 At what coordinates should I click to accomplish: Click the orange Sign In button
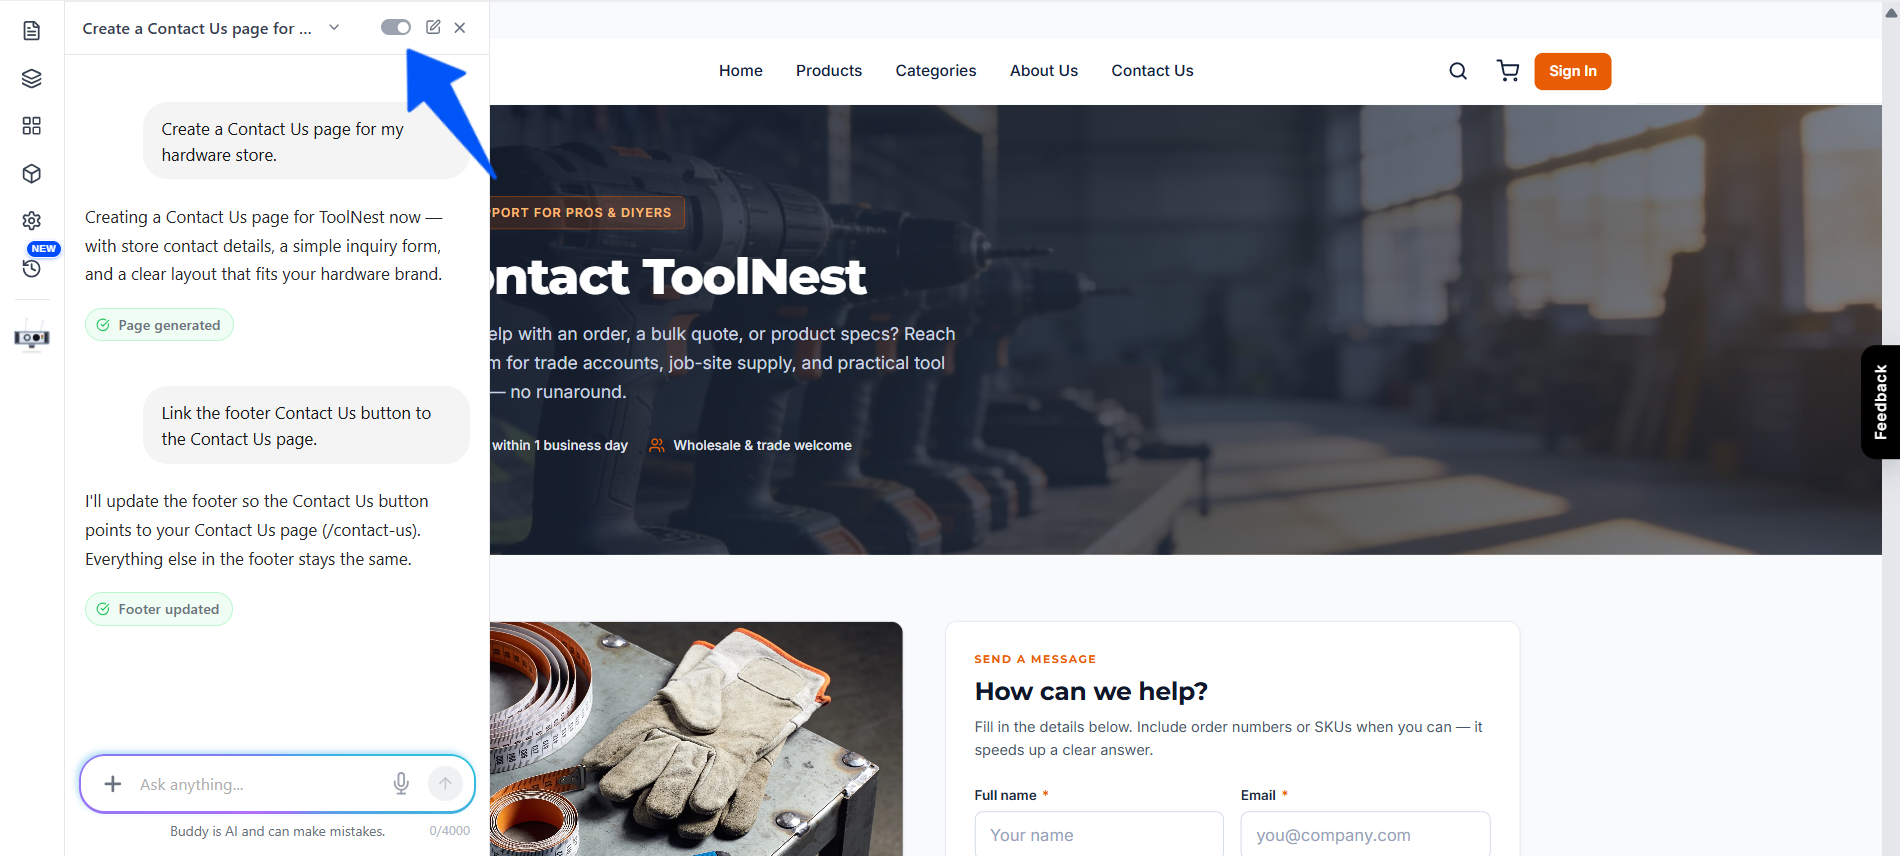[1573, 71]
